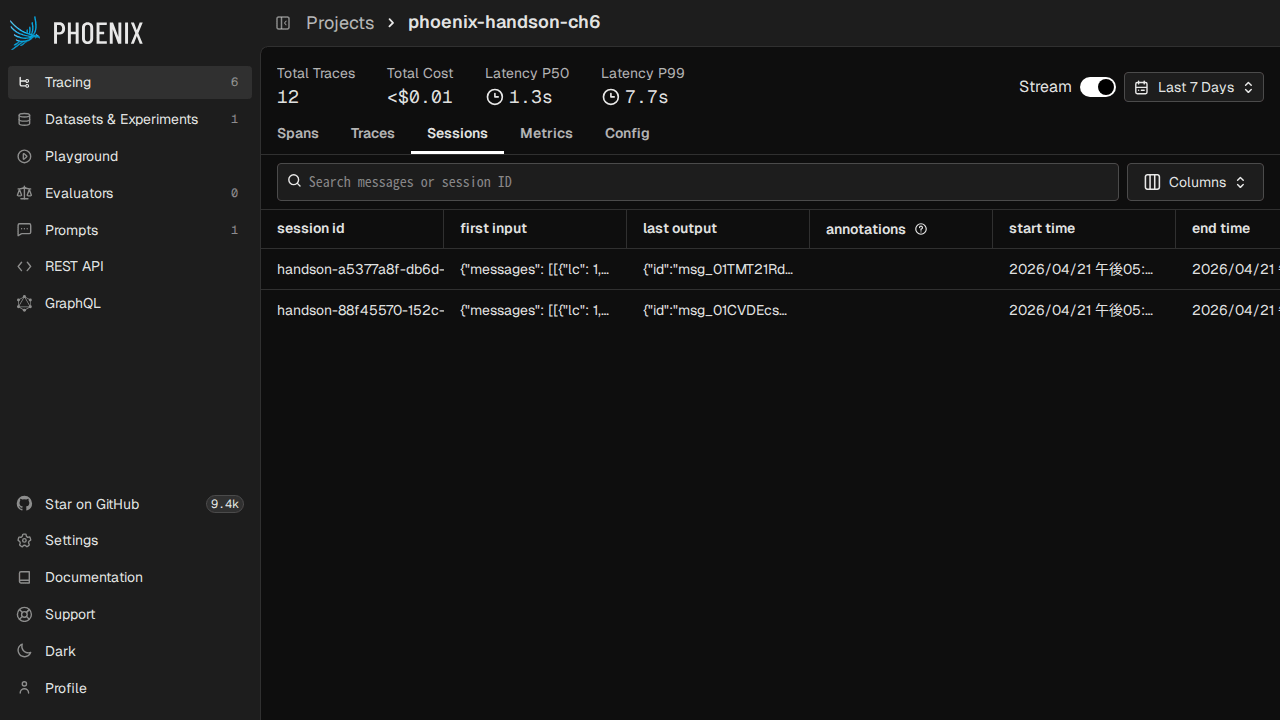1280x720 pixels.
Task: Sort by the end time column header
Action: (x=1228, y=229)
